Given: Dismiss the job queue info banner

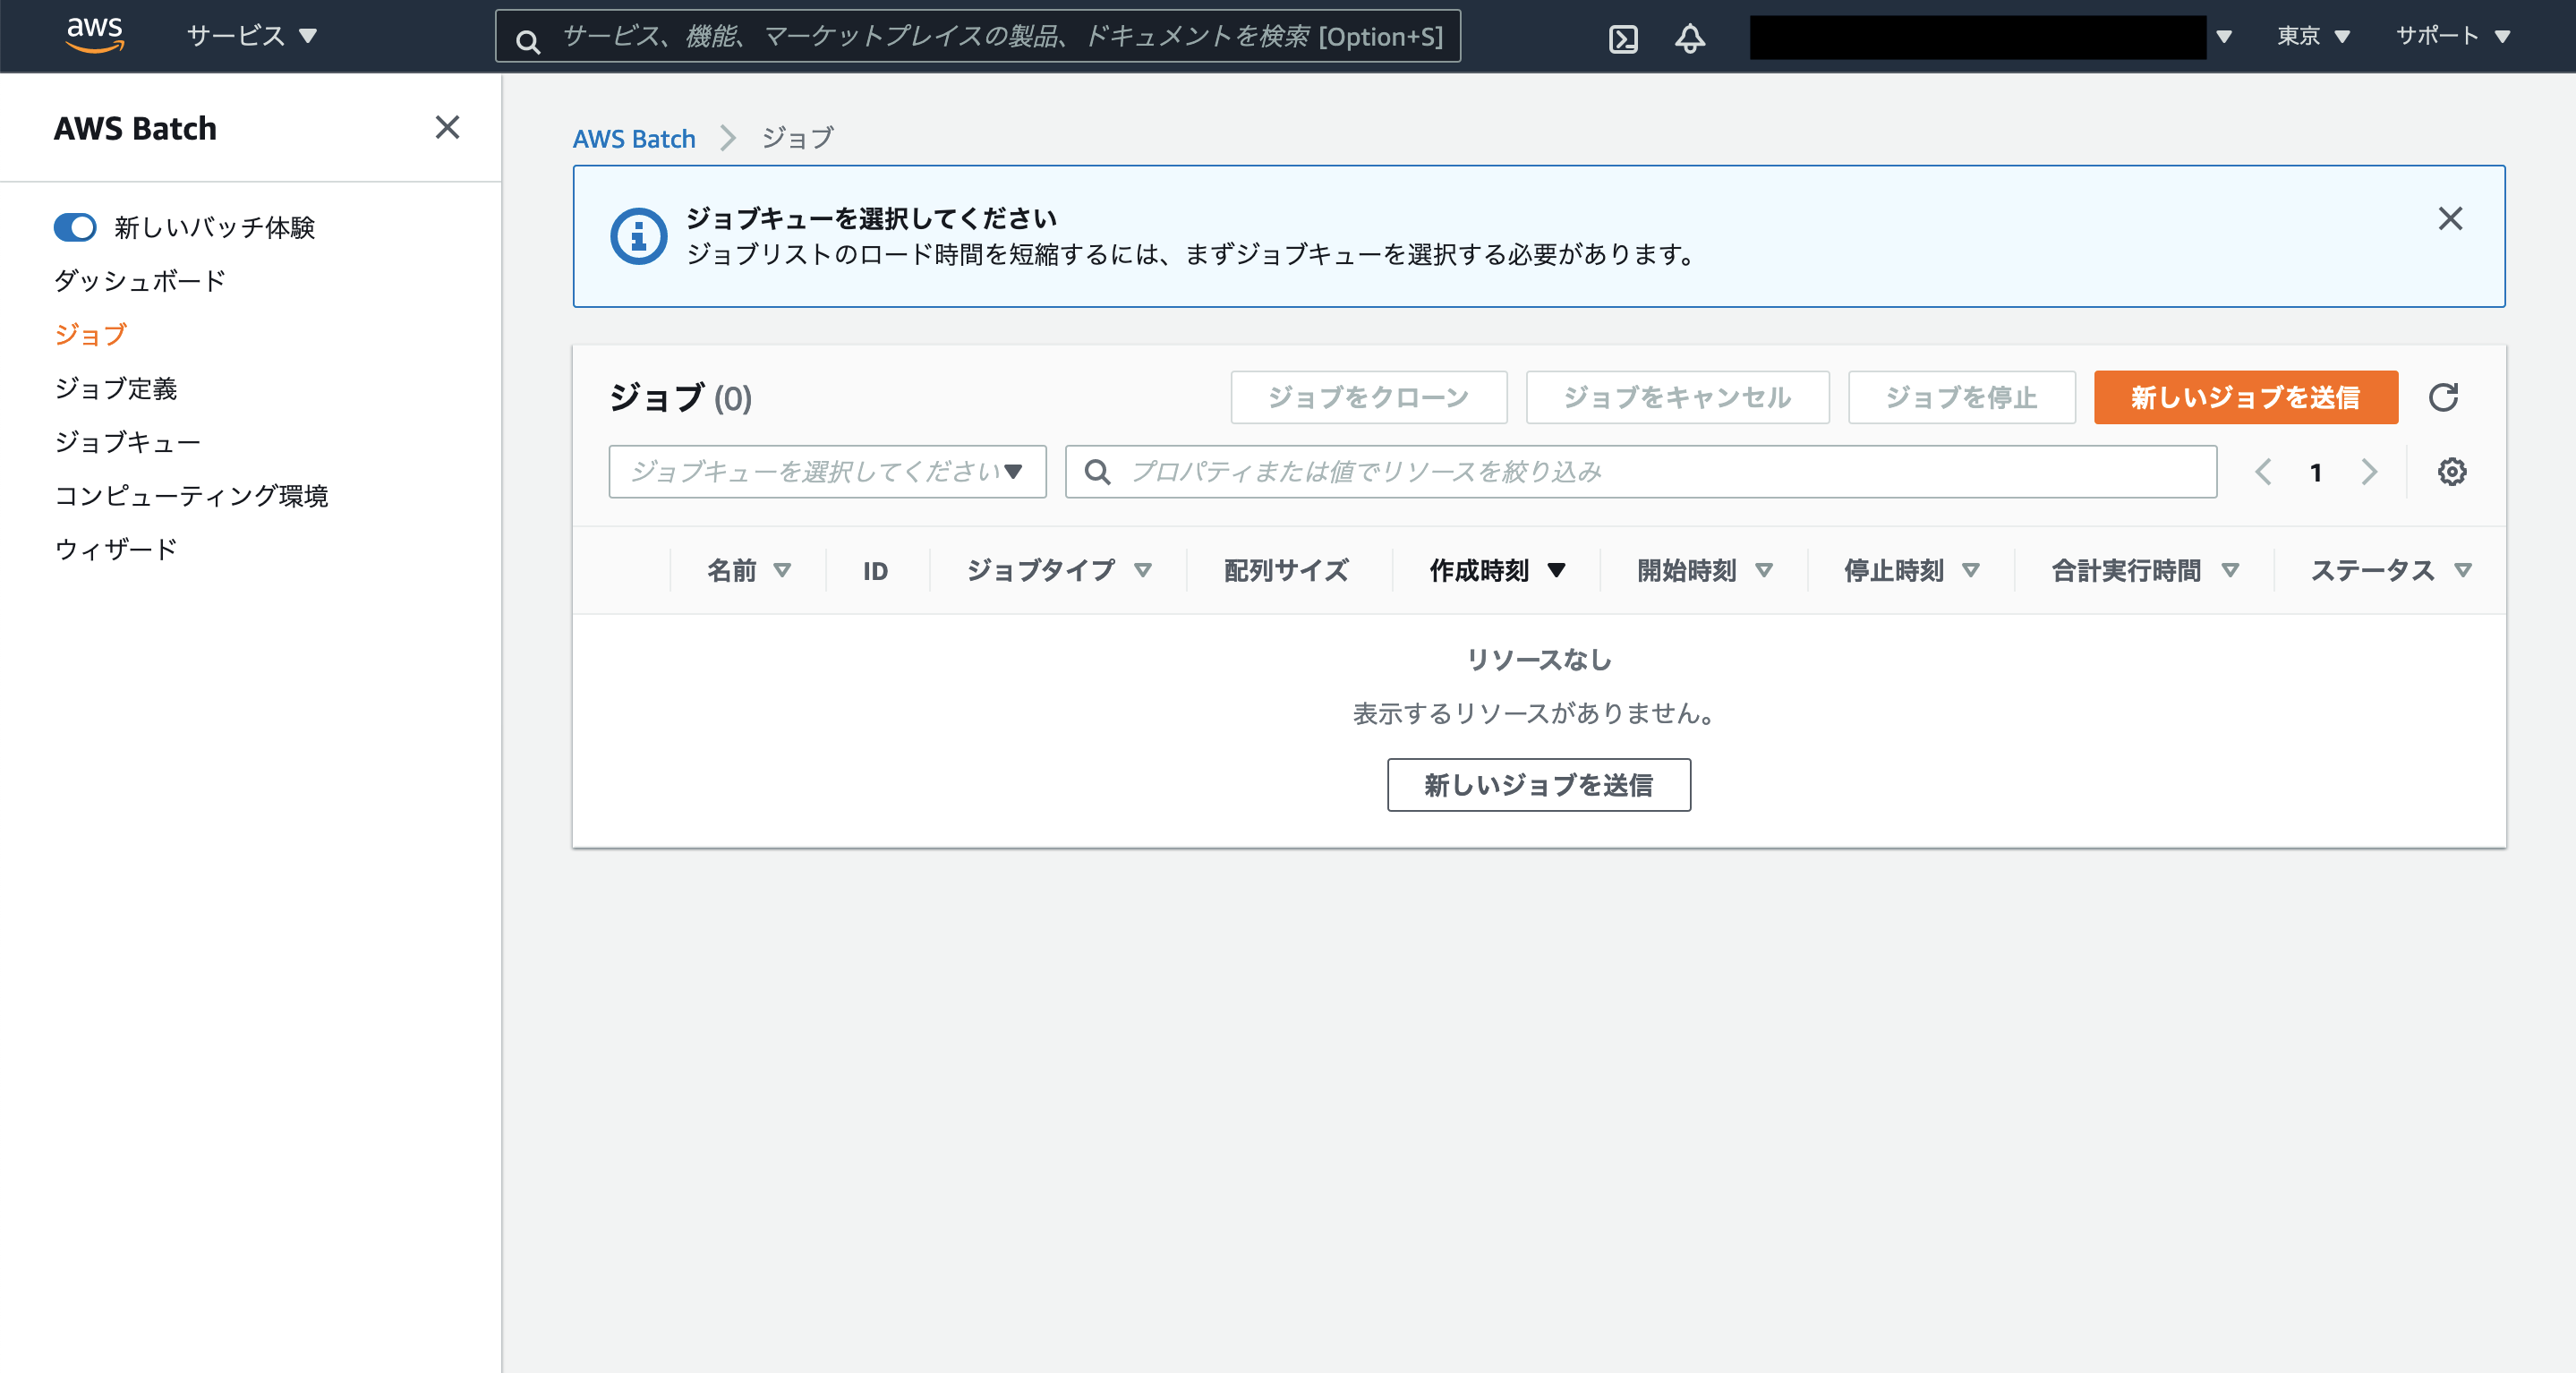Looking at the screenshot, I should 2450,218.
